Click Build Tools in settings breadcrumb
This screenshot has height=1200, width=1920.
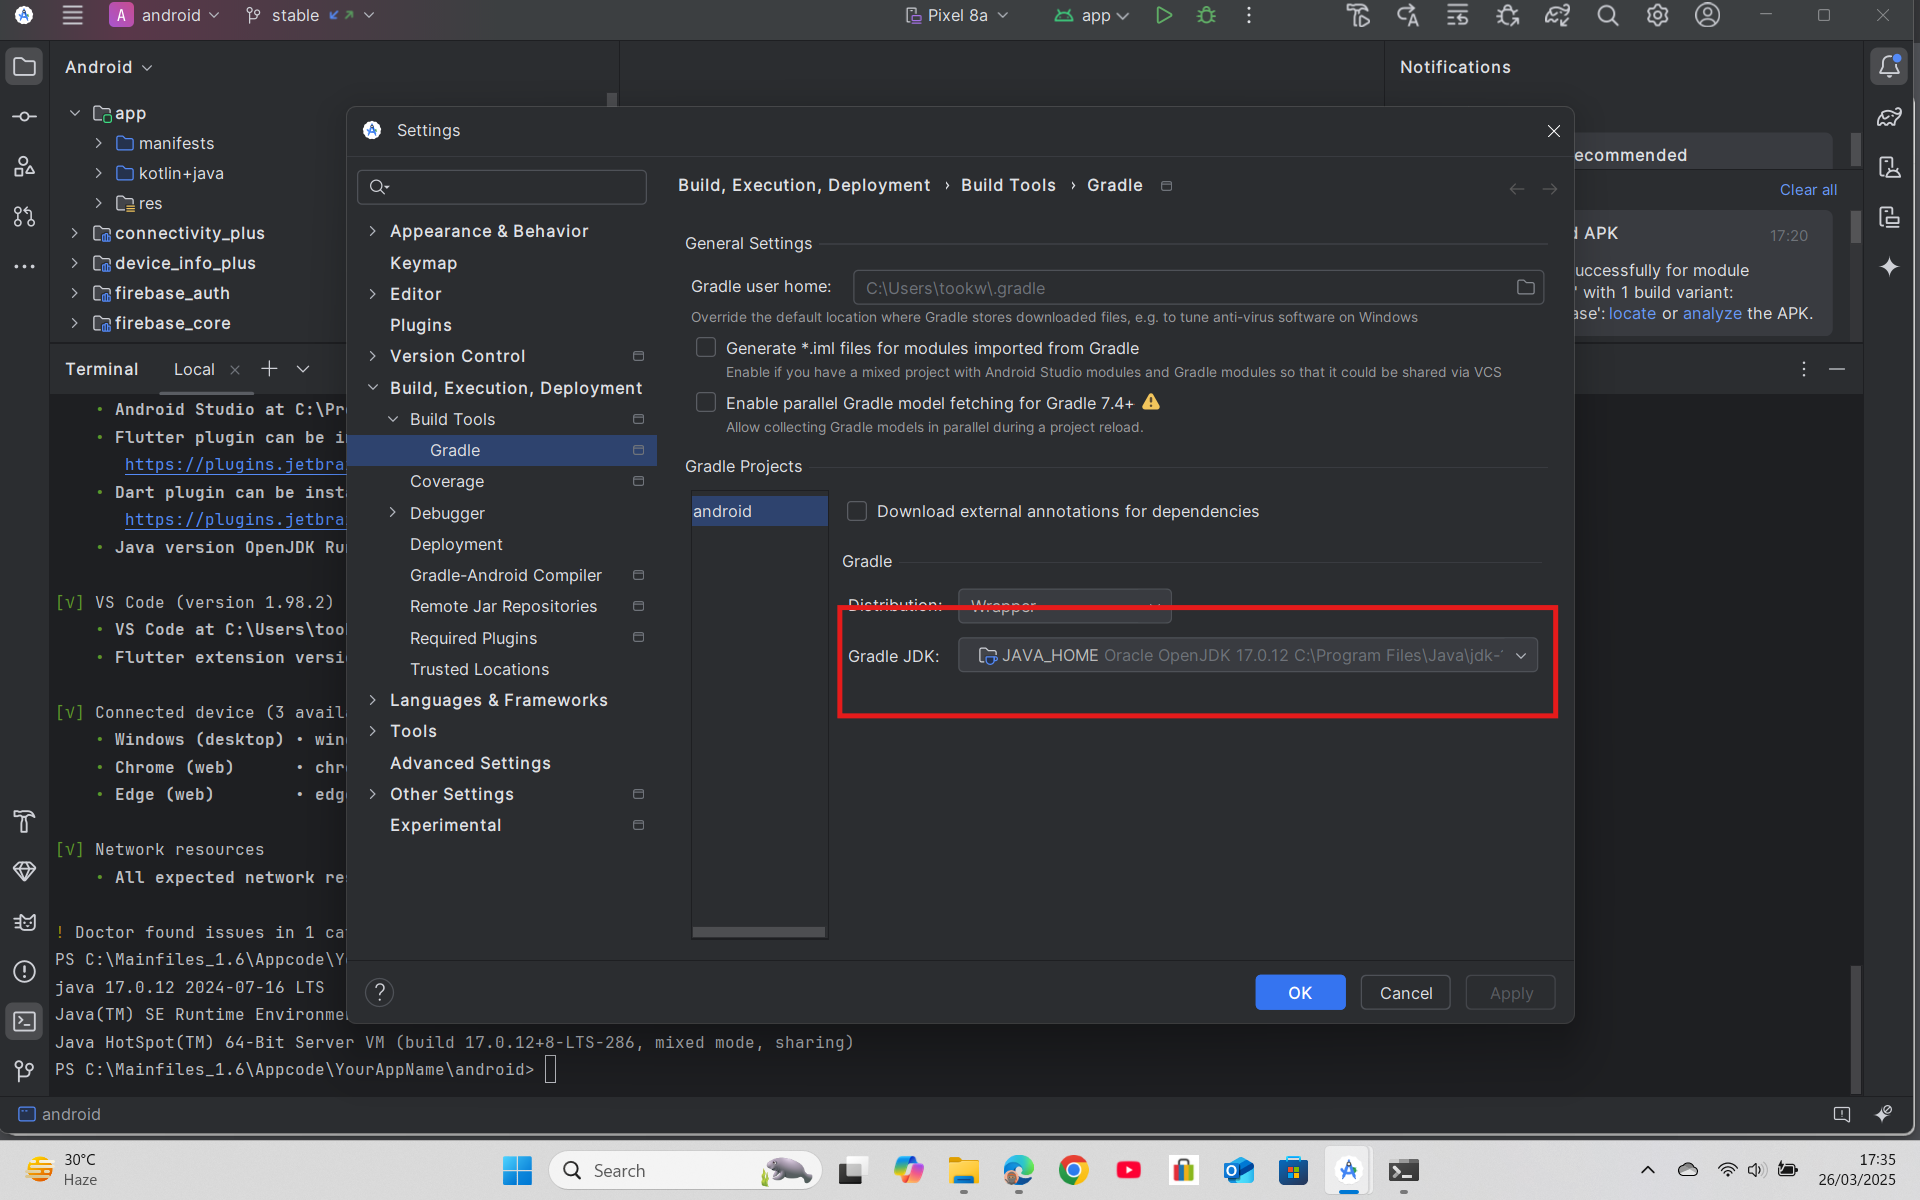tap(1008, 185)
